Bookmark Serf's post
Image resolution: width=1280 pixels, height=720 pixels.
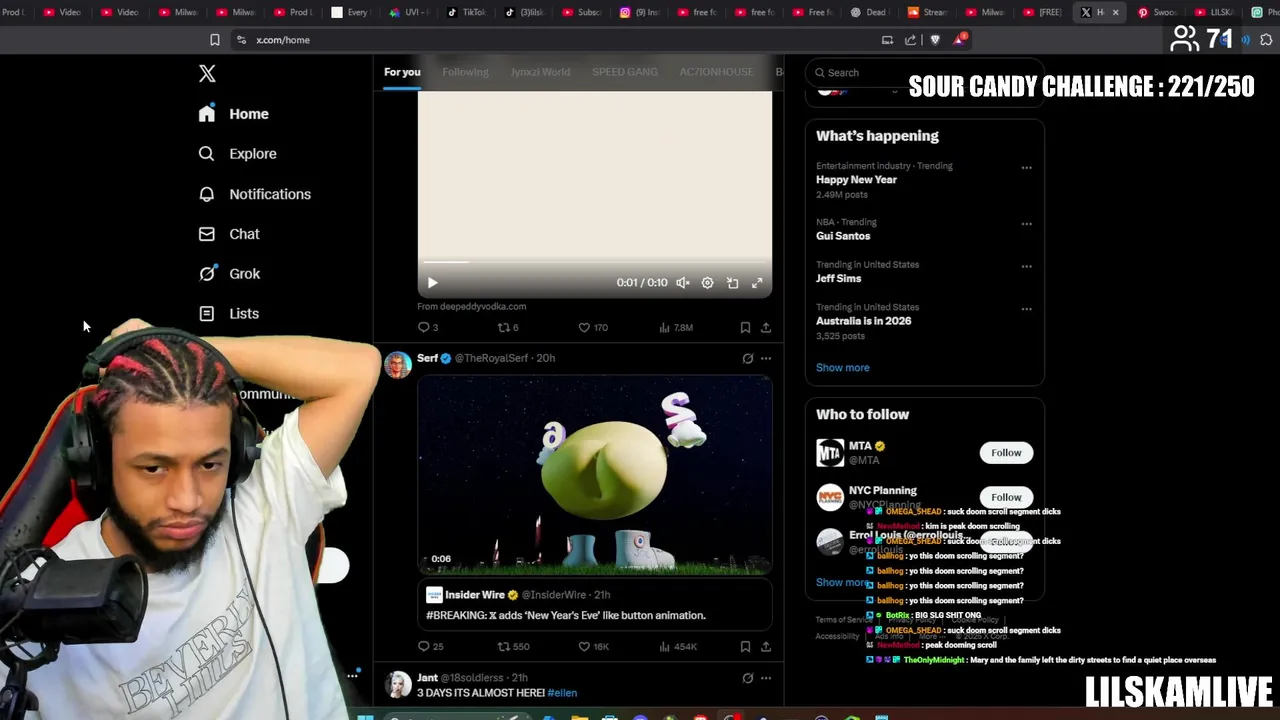click(x=745, y=646)
